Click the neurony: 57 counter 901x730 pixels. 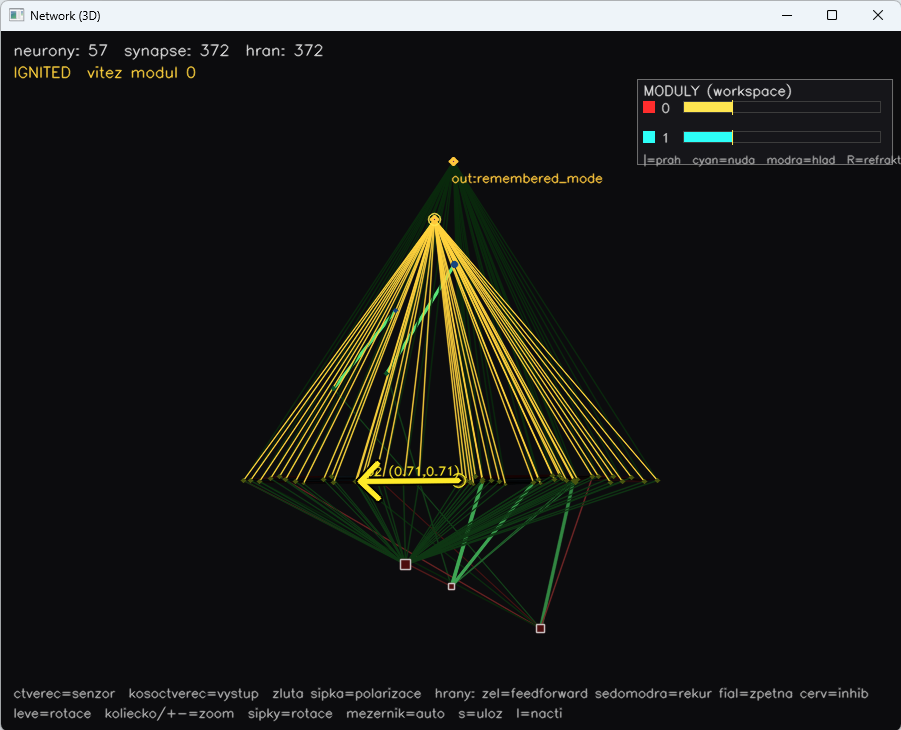(60, 51)
